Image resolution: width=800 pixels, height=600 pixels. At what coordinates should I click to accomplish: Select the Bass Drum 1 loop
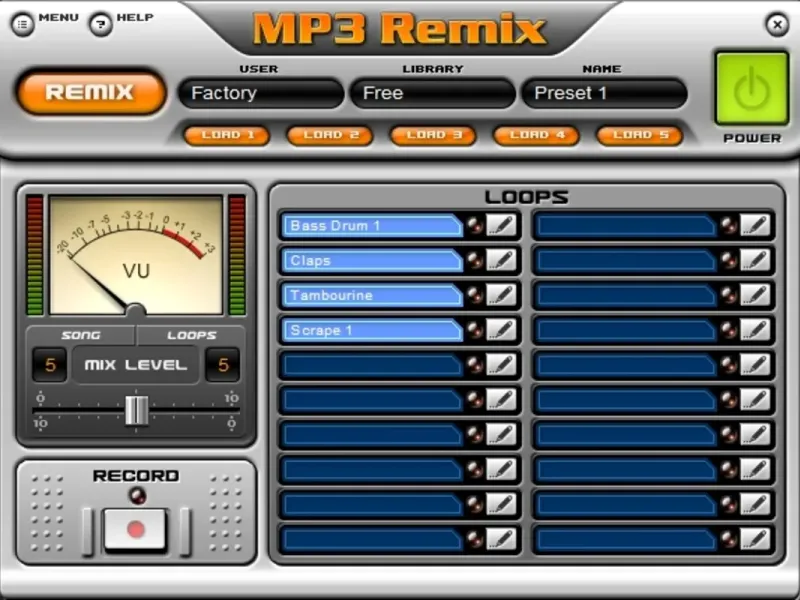[x=372, y=226]
